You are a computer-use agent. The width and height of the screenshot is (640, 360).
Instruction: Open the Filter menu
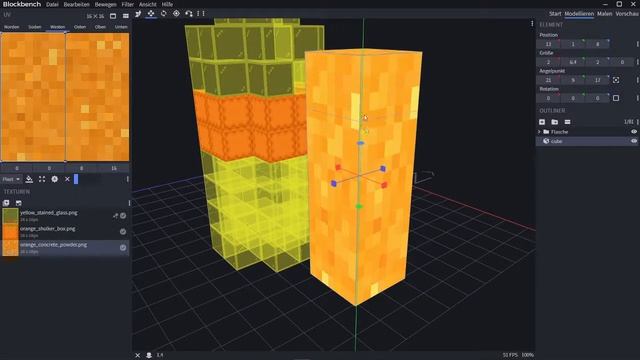(x=127, y=4)
